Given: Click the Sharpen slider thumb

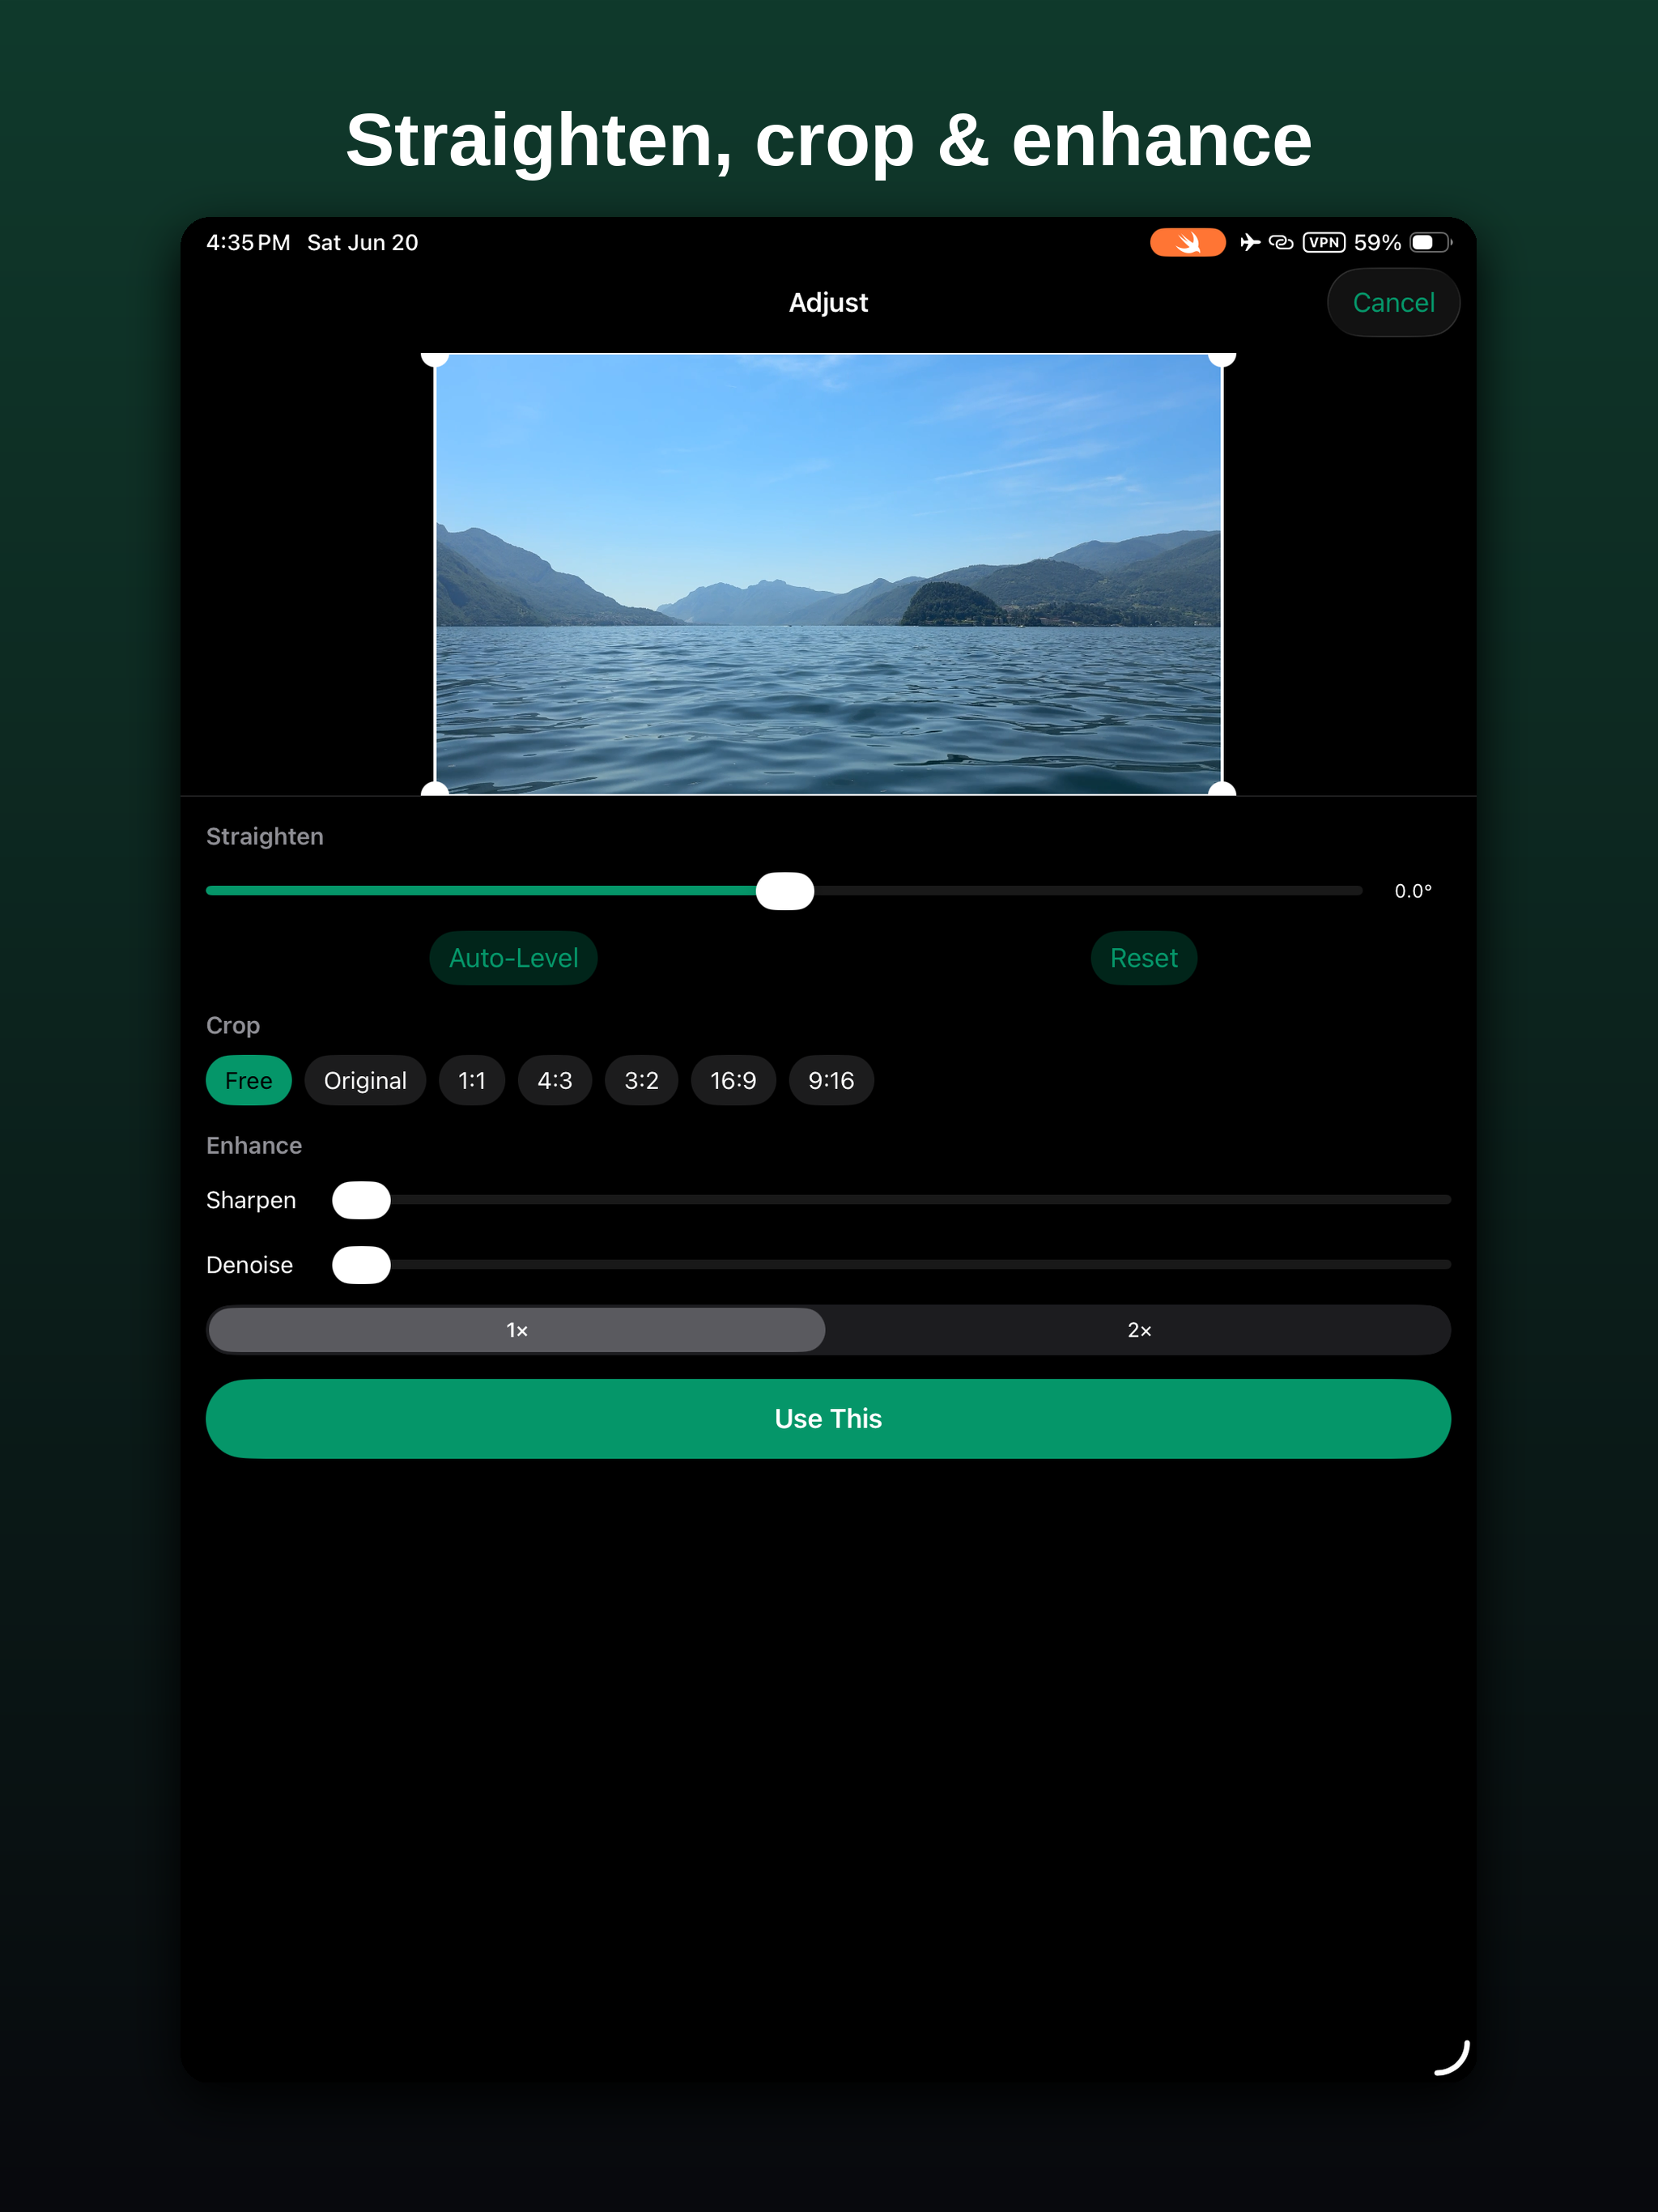Looking at the screenshot, I should pos(361,1199).
